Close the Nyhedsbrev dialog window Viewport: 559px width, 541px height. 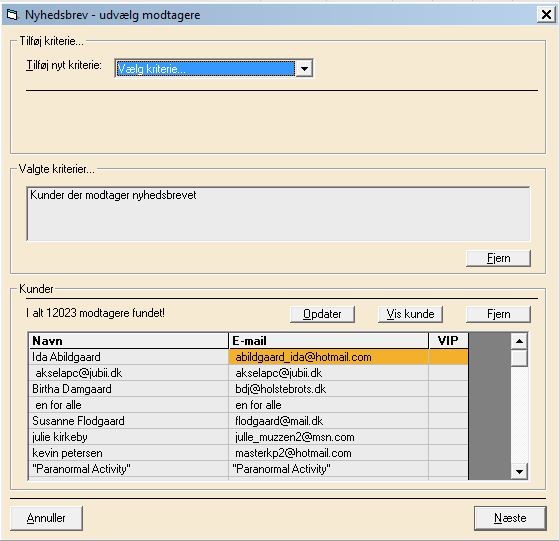tap(546, 15)
